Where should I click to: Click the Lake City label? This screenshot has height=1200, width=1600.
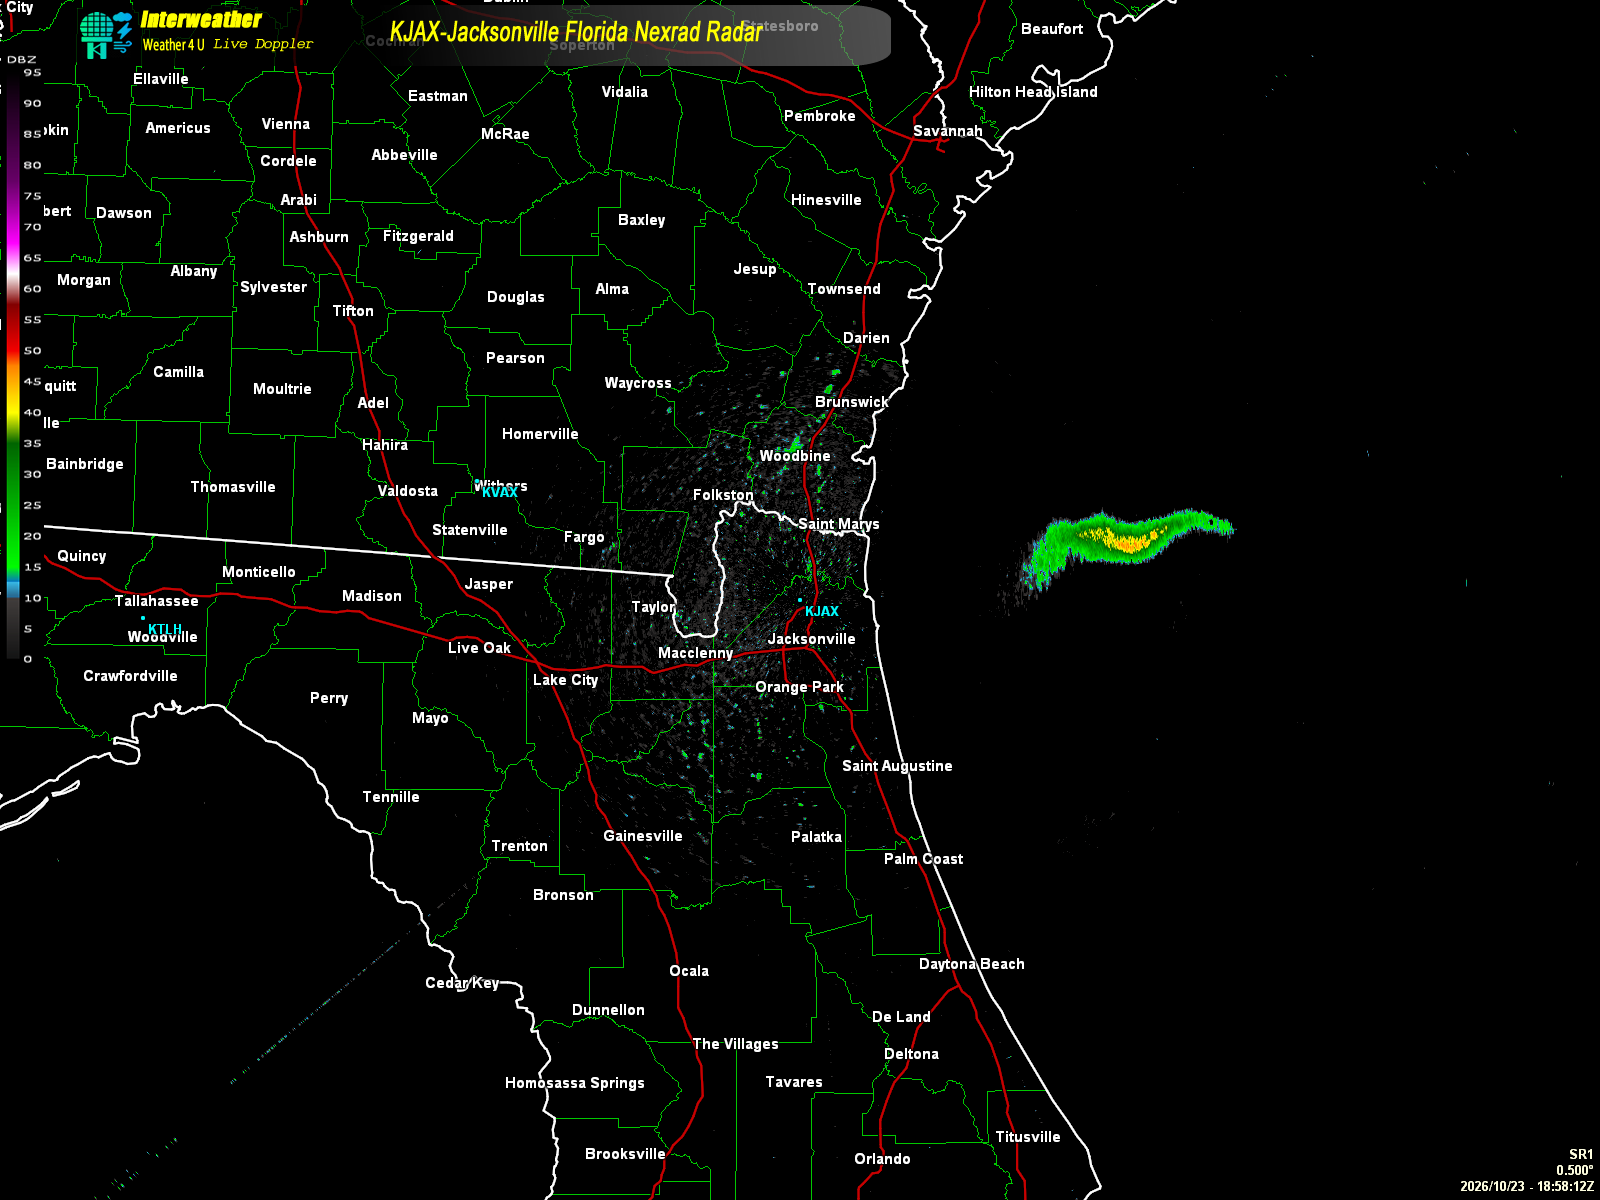coord(566,680)
